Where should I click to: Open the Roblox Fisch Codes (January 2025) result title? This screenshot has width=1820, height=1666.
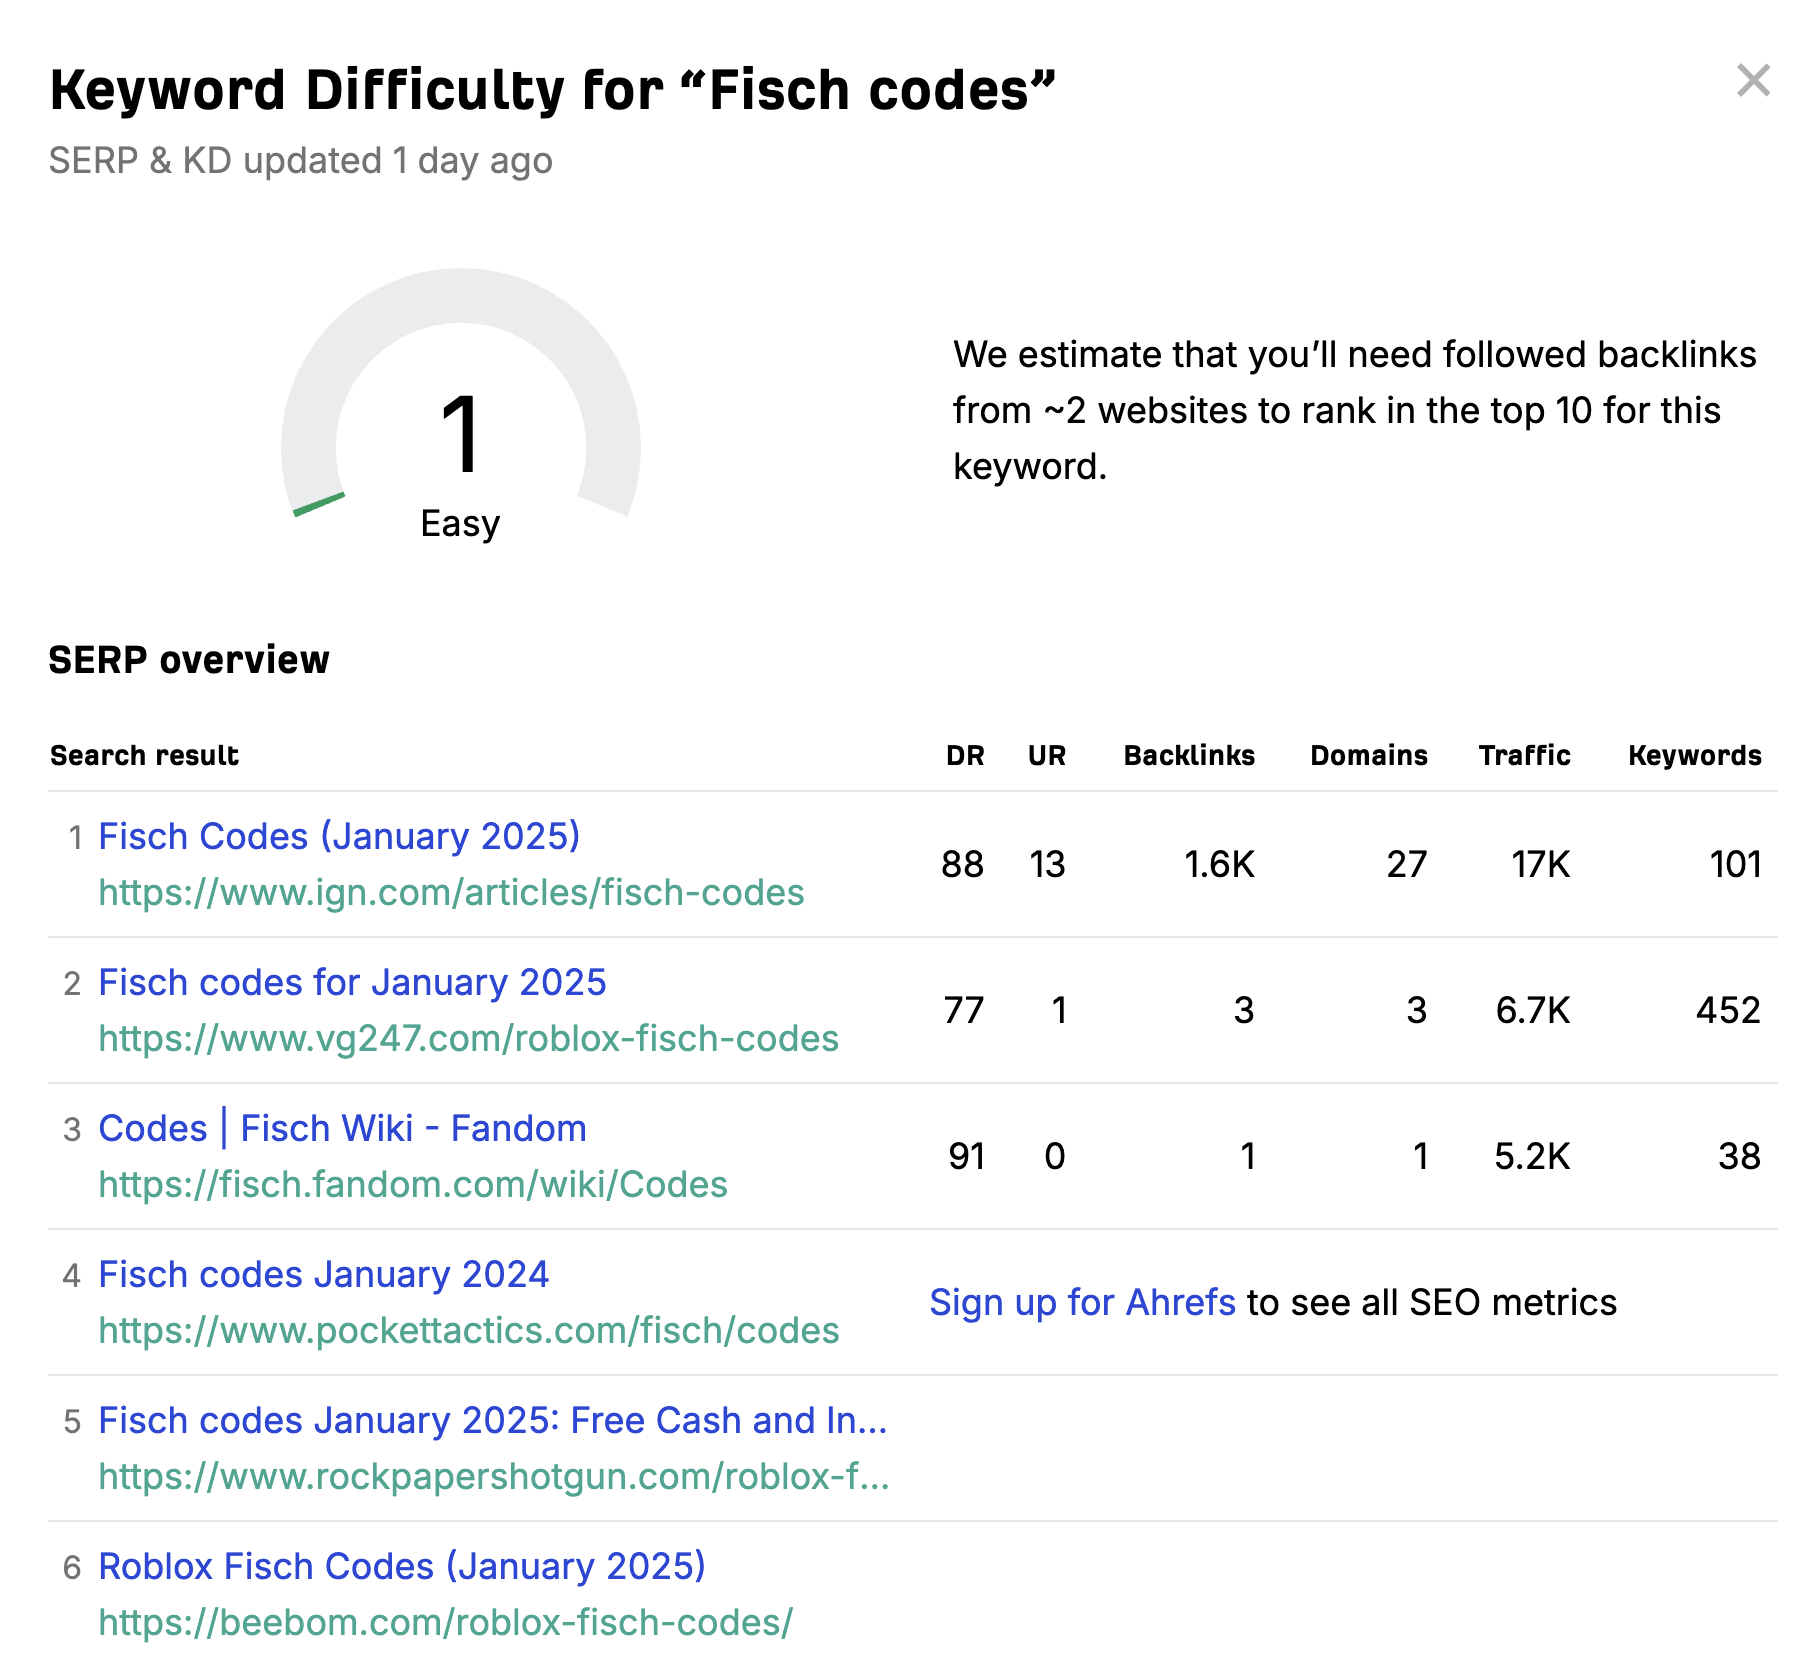click(402, 1566)
